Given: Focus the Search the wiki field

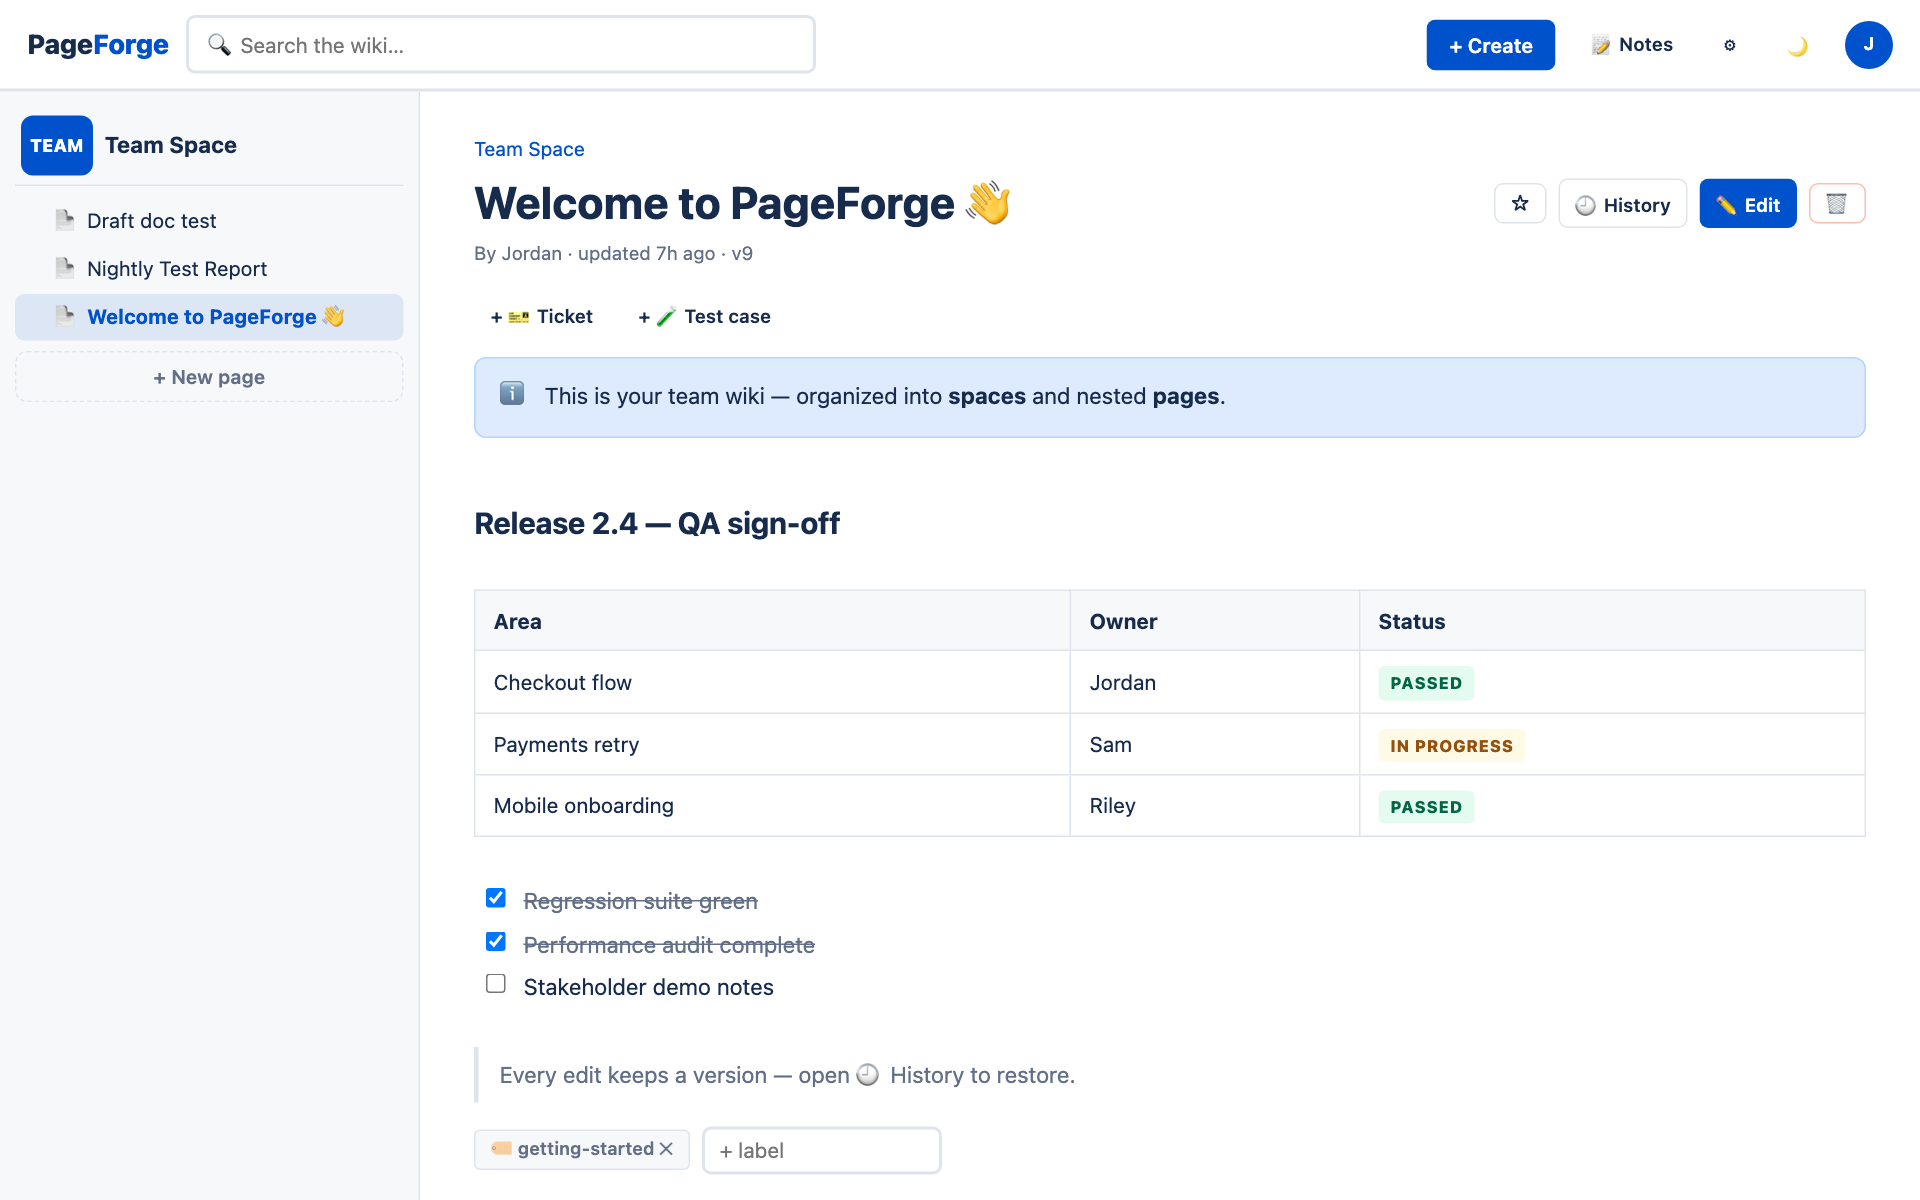Looking at the screenshot, I should click(x=501, y=45).
